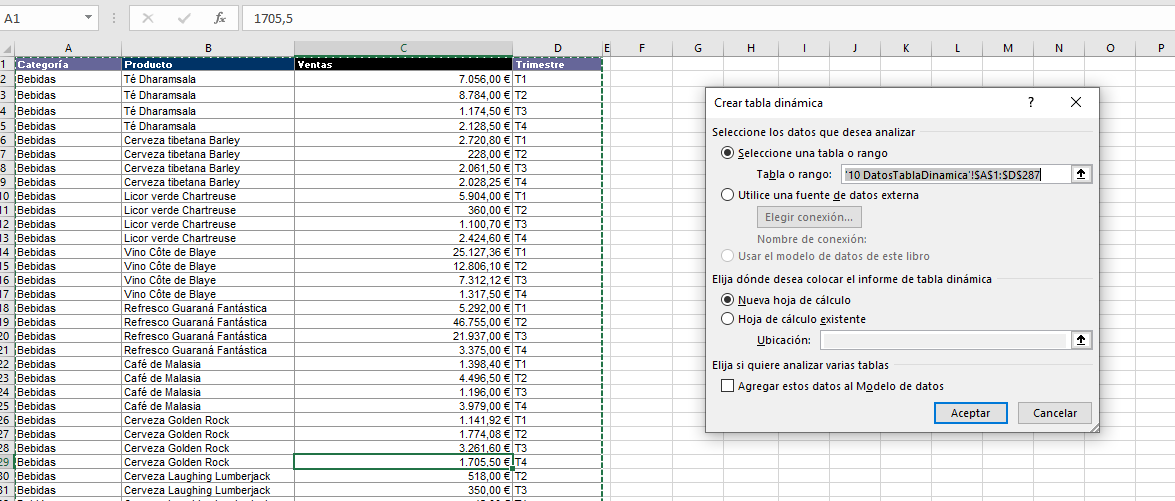
Task: Click the Ubicación range picker icon
Action: click(1081, 340)
